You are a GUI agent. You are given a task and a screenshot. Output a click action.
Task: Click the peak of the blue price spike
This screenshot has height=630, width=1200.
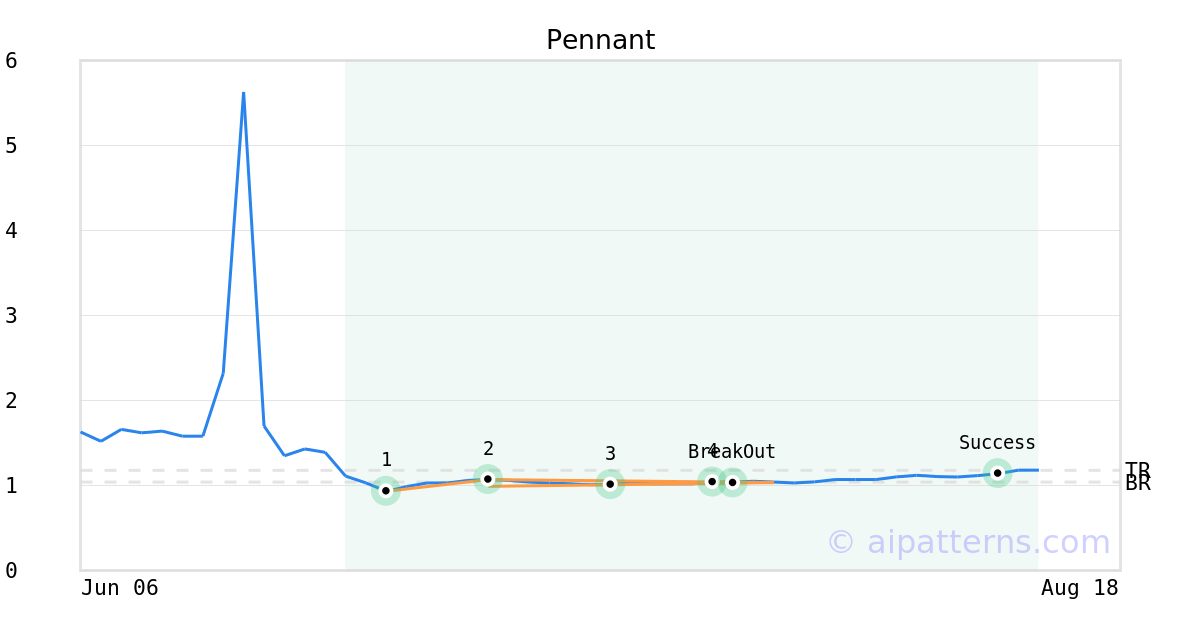point(243,93)
